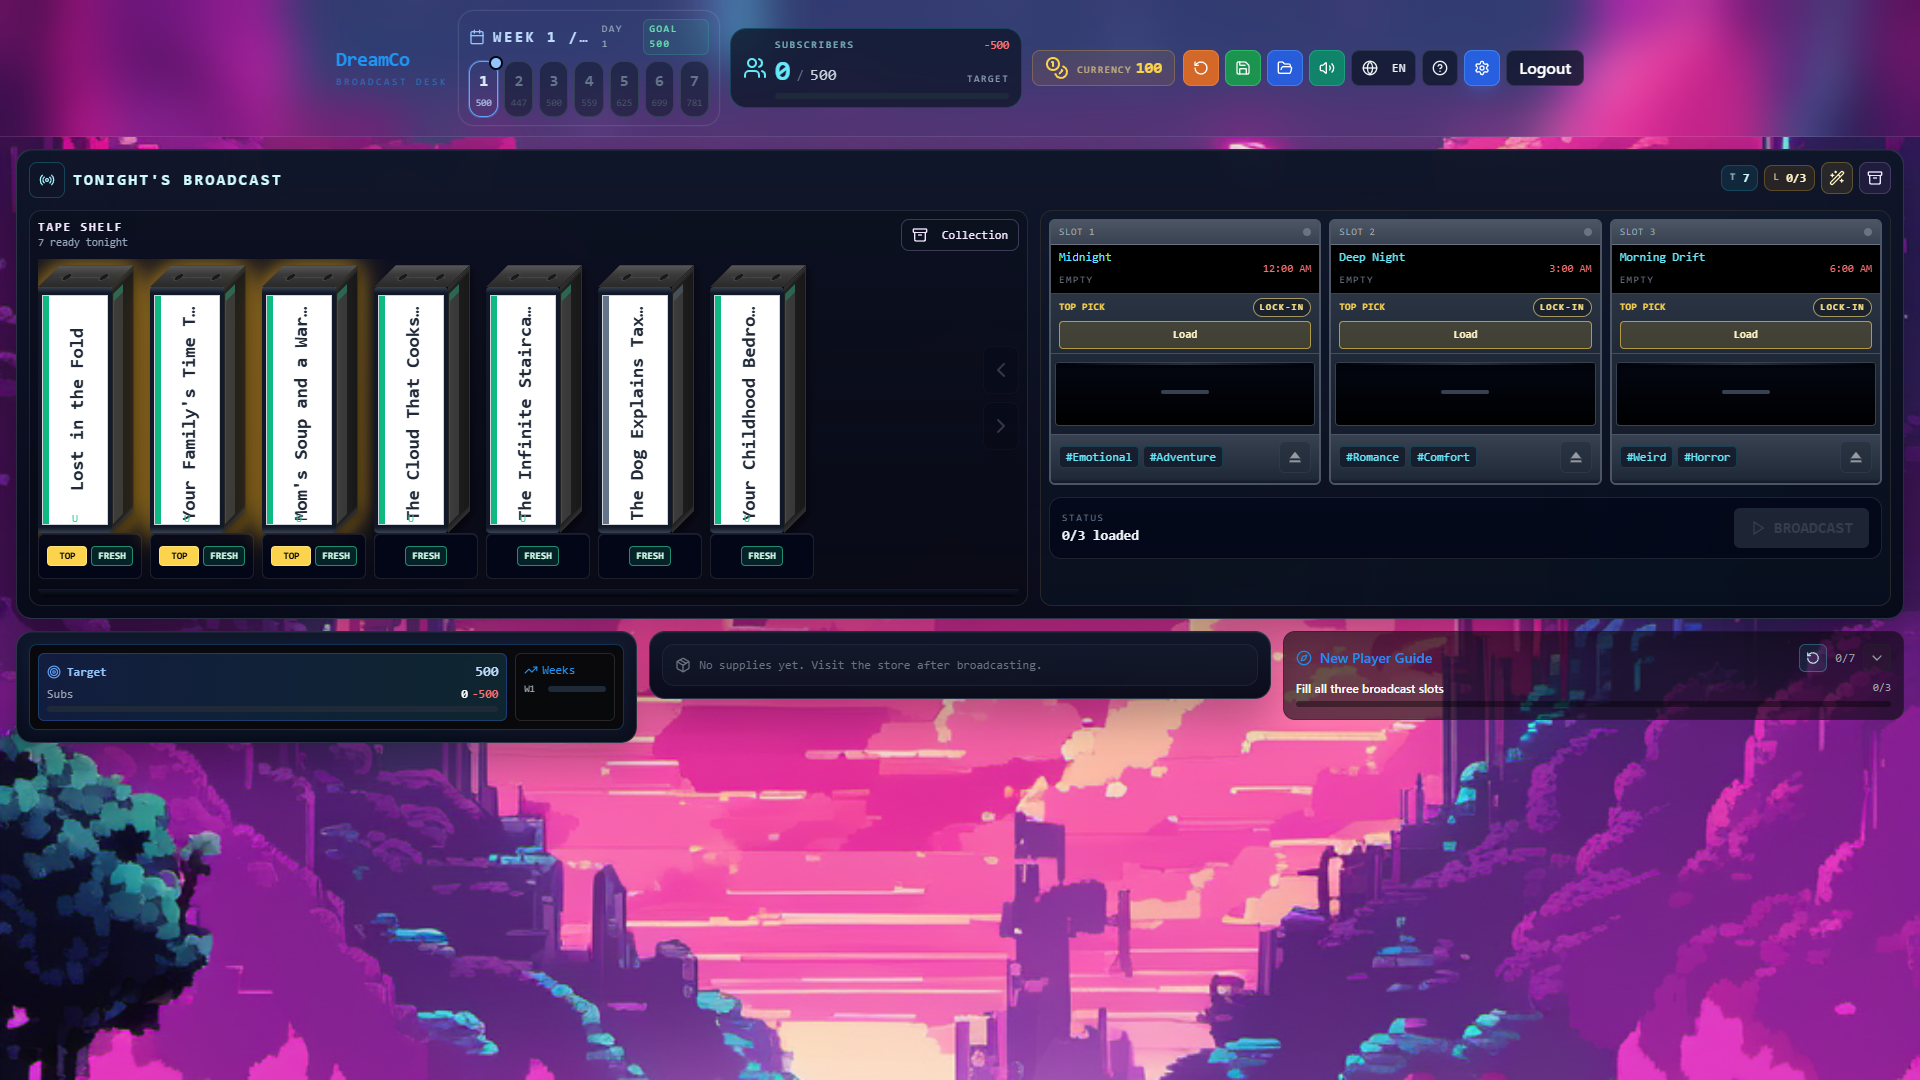Select day 4 in the week tracker
Screen dimensions: 1920x1080
coord(588,89)
